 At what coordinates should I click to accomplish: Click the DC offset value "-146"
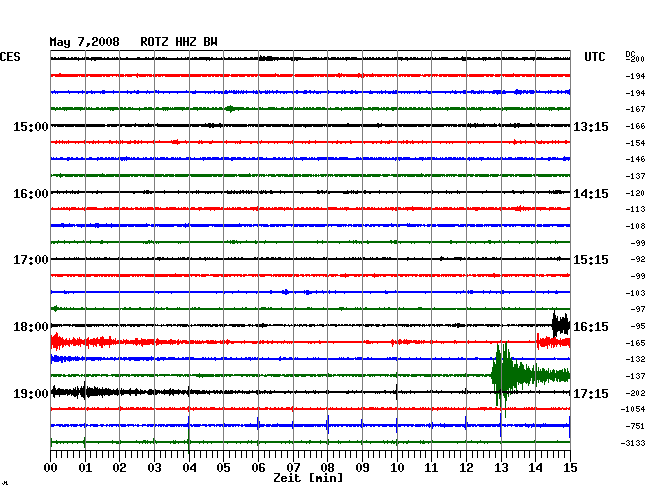tap(635, 159)
